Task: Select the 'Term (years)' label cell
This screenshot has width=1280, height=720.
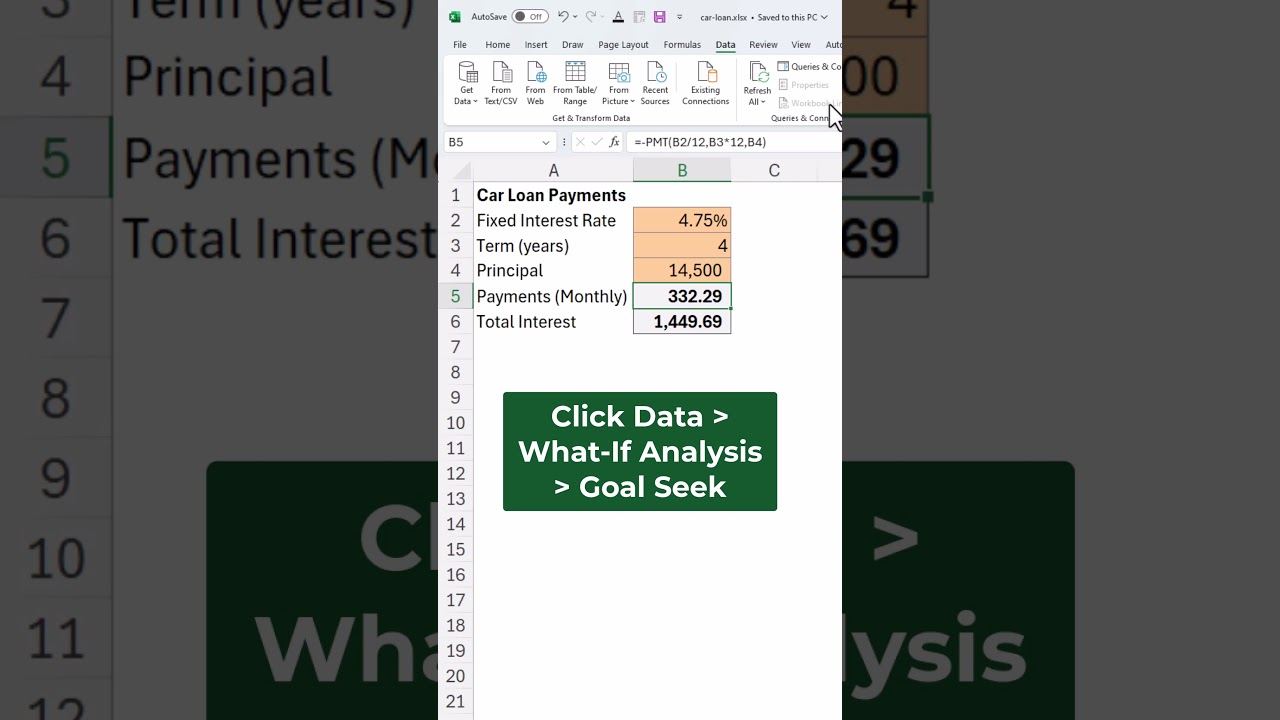Action: [x=553, y=245]
